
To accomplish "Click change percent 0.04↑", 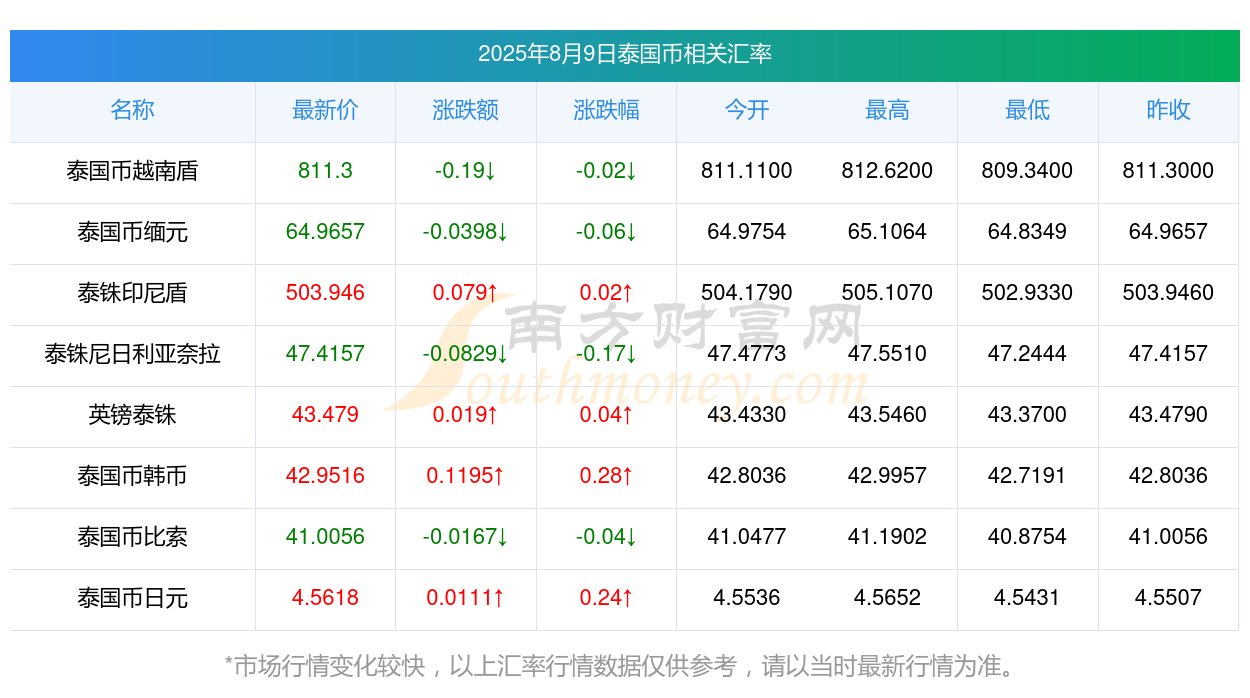I will pyautogui.click(x=606, y=415).
